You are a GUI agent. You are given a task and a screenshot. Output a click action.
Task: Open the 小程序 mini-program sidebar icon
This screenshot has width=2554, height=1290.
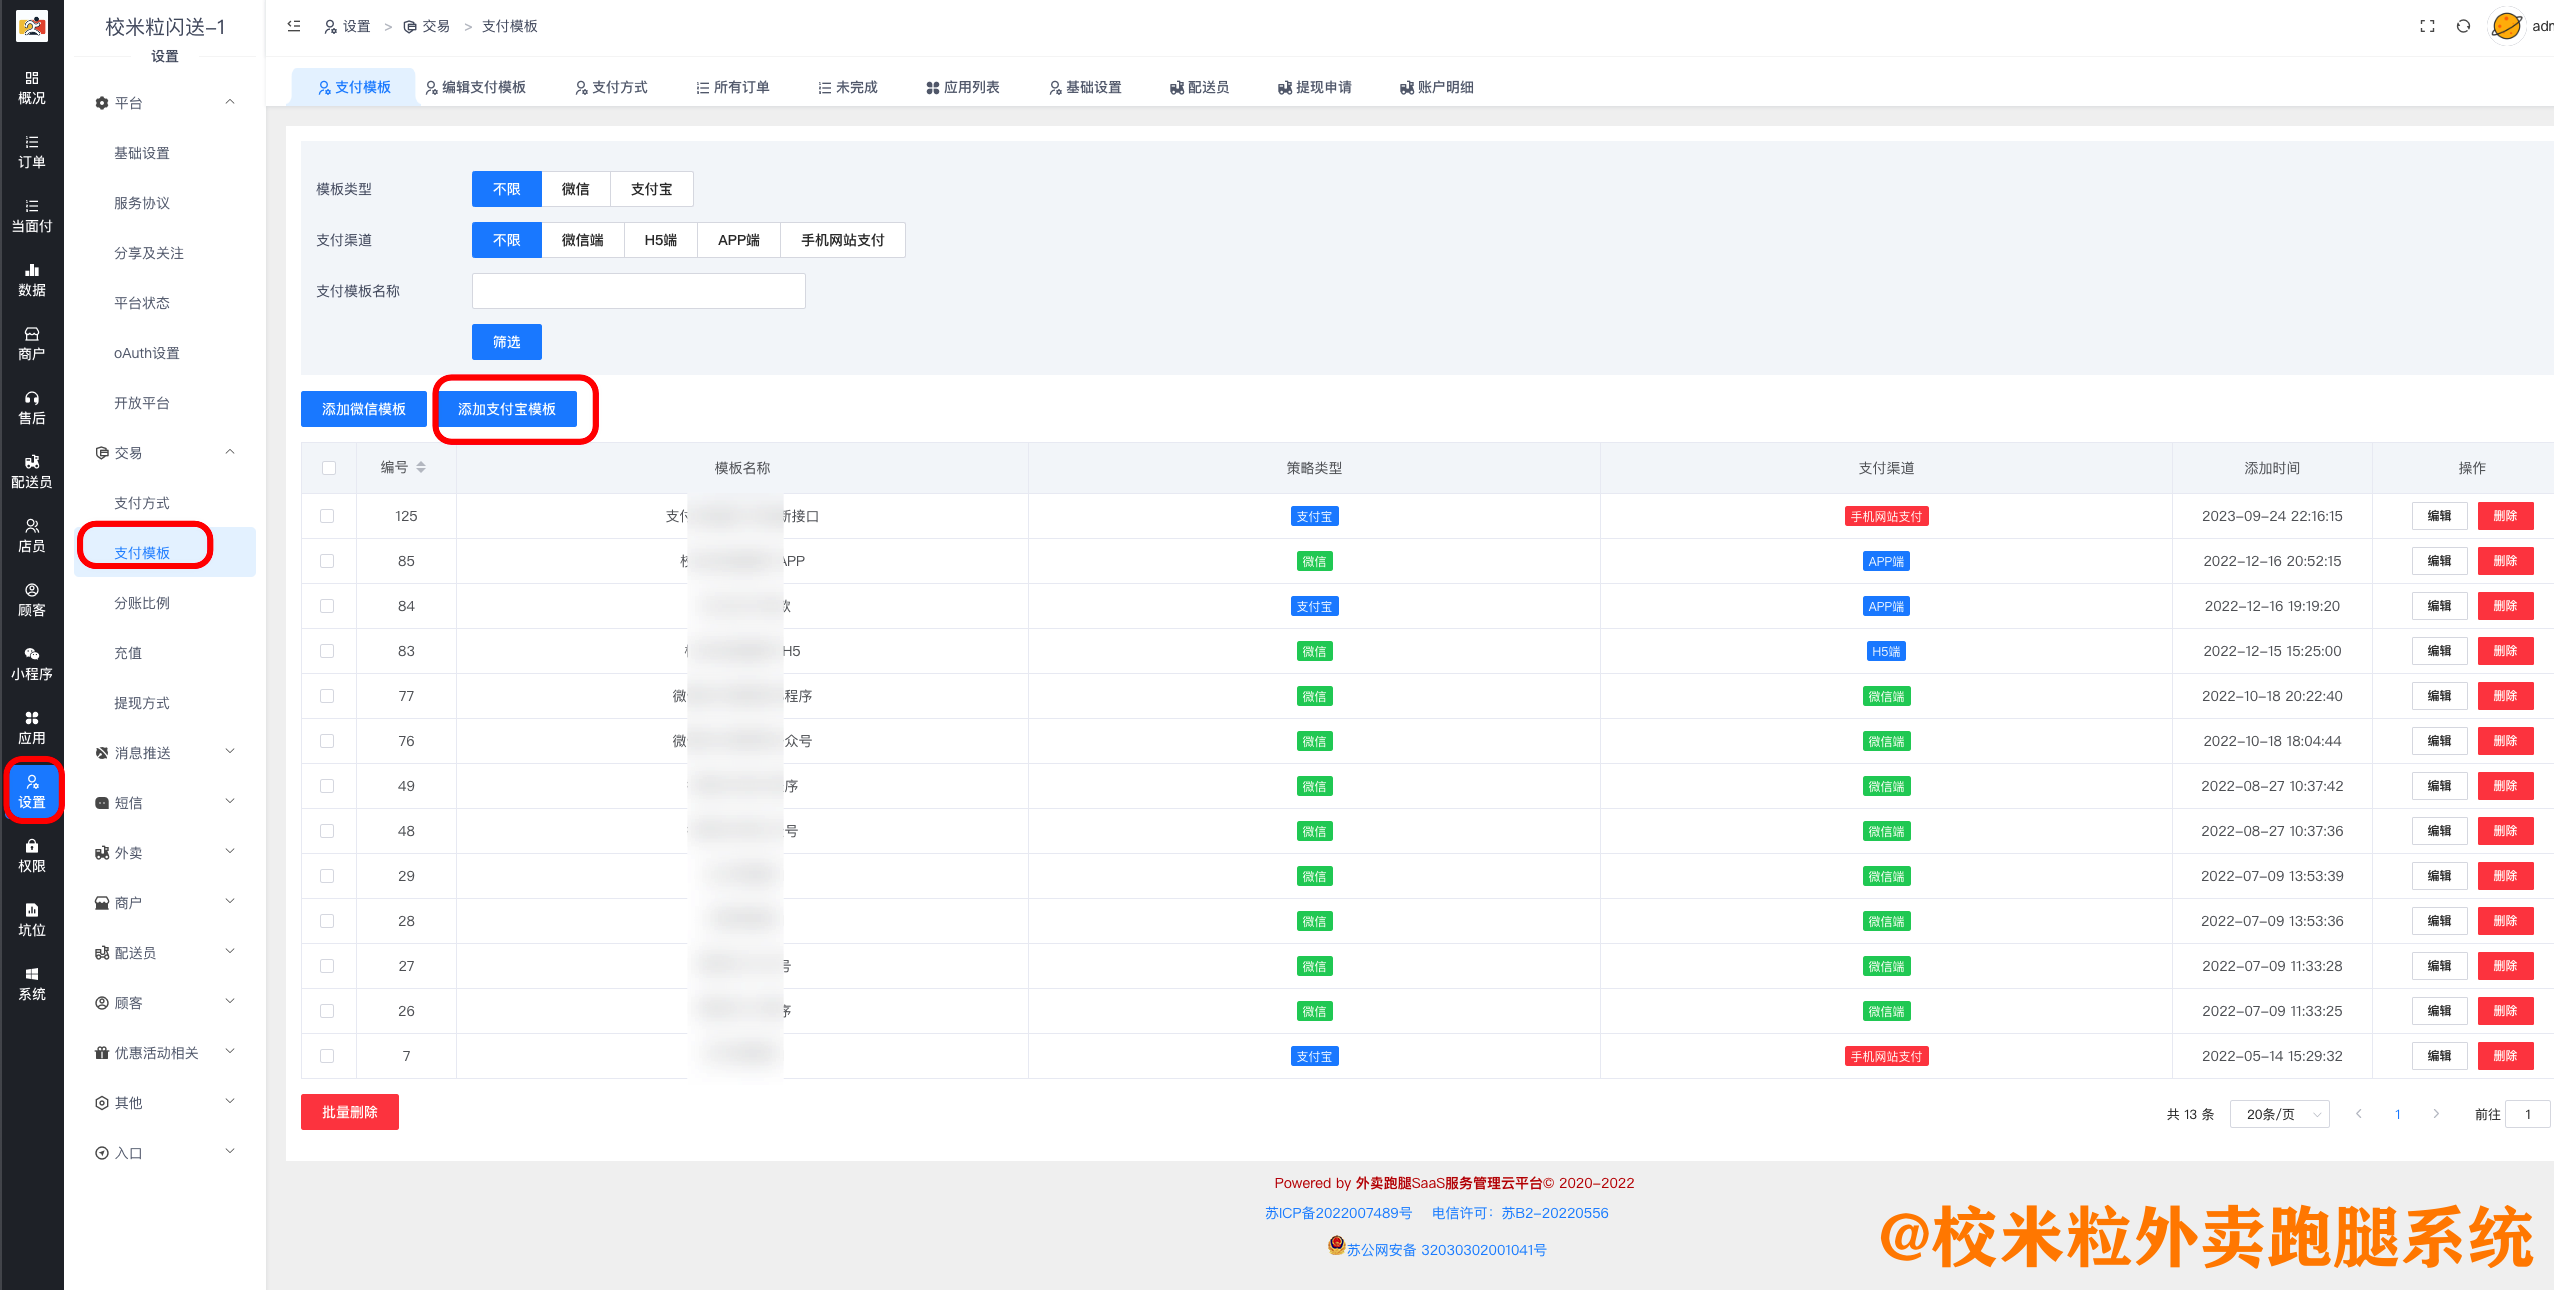31,663
